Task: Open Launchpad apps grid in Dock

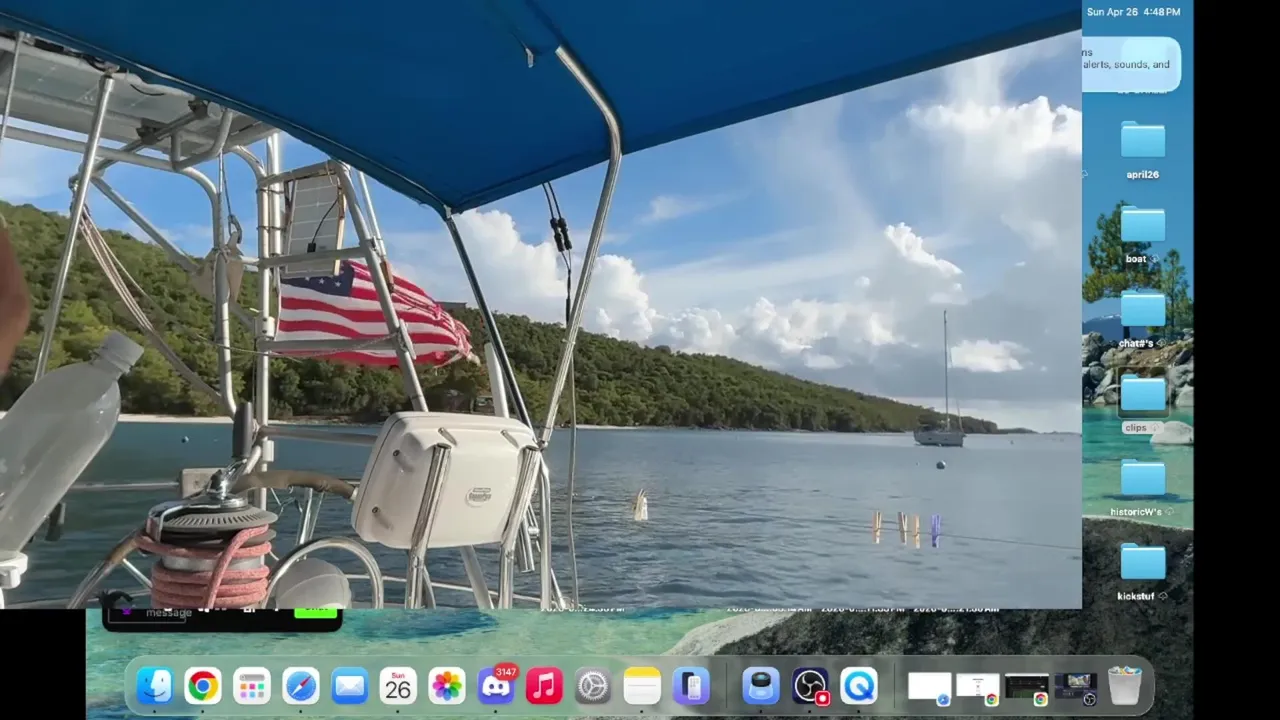Action: (x=252, y=686)
